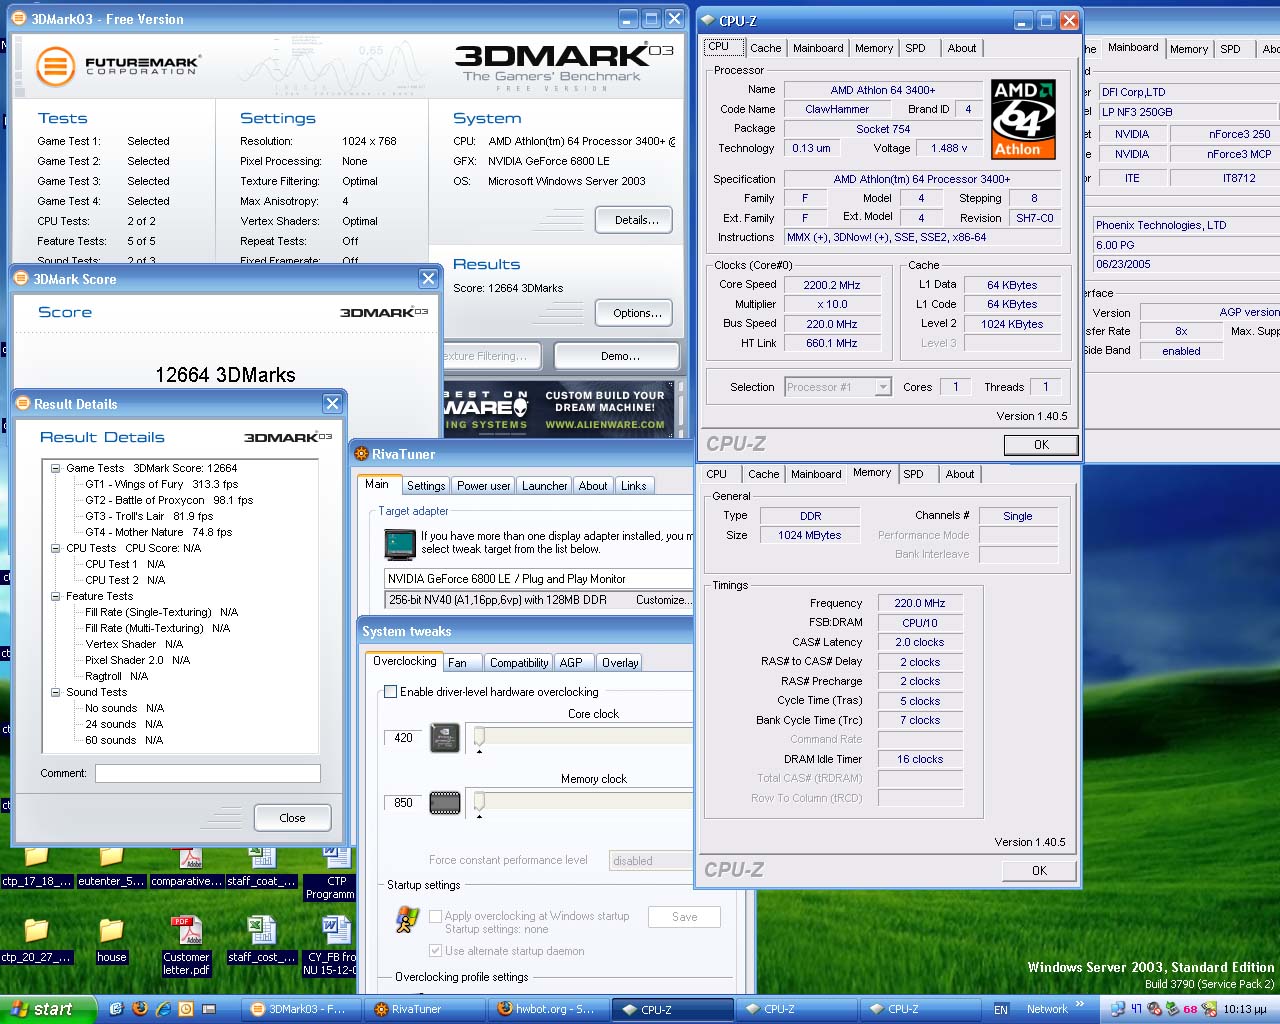Switch to Power user tab in RivaTuner
This screenshot has width=1280, height=1024.
(483, 486)
